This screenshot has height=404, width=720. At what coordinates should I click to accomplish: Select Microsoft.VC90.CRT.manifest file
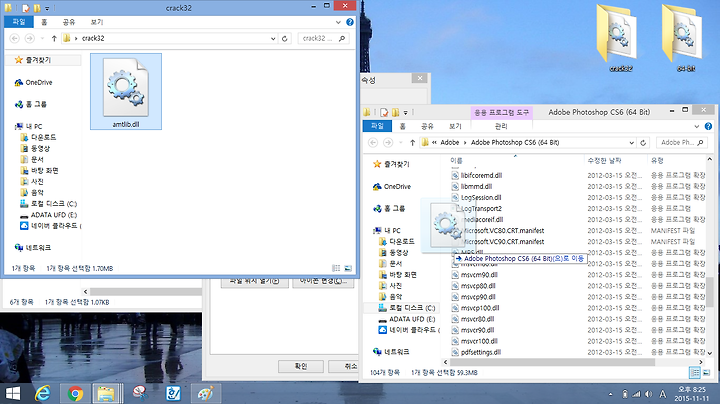502,241
